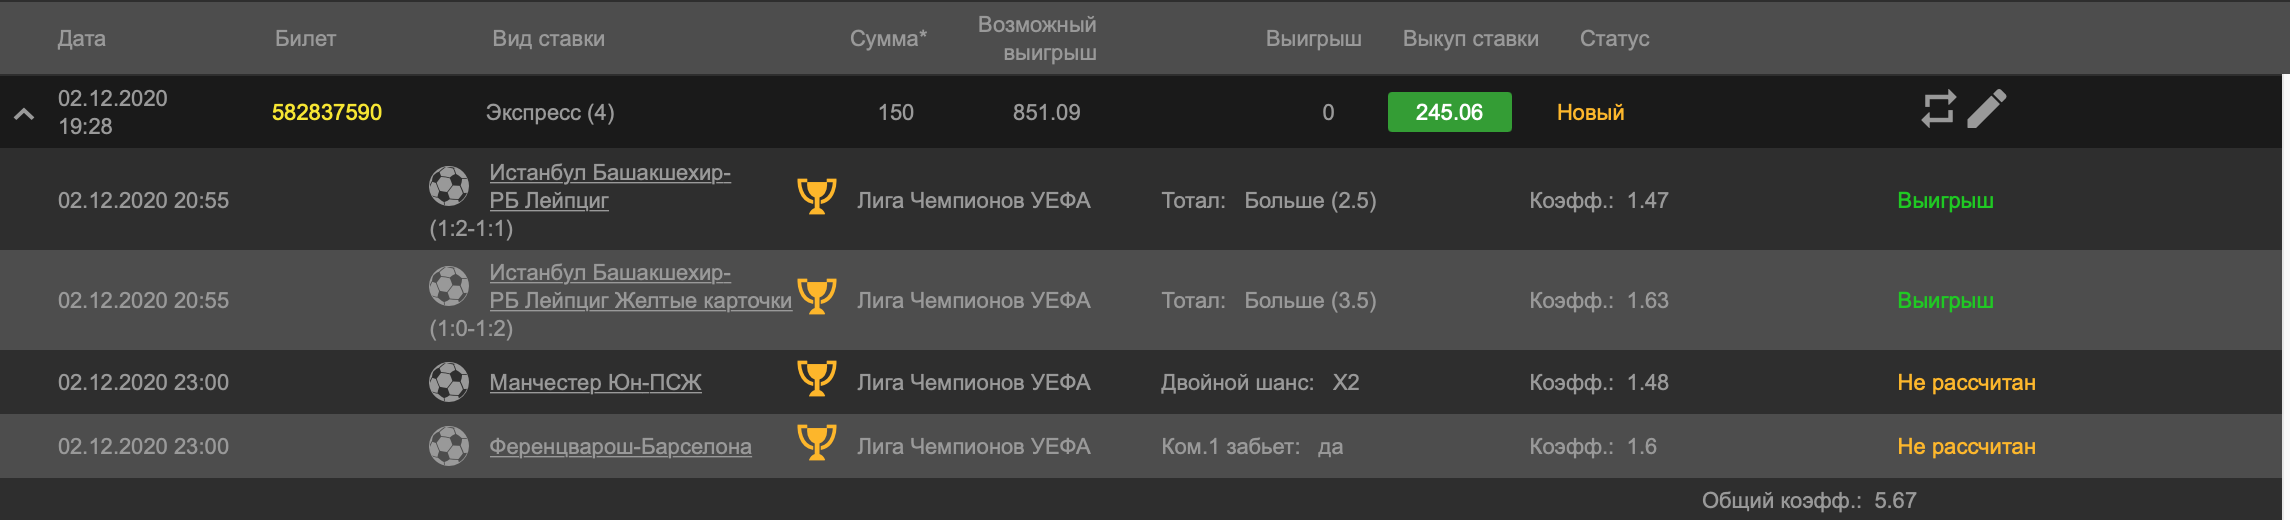Image resolution: width=2290 pixels, height=520 pixels.
Task: Click the Статус column header
Action: coord(1614,39)
